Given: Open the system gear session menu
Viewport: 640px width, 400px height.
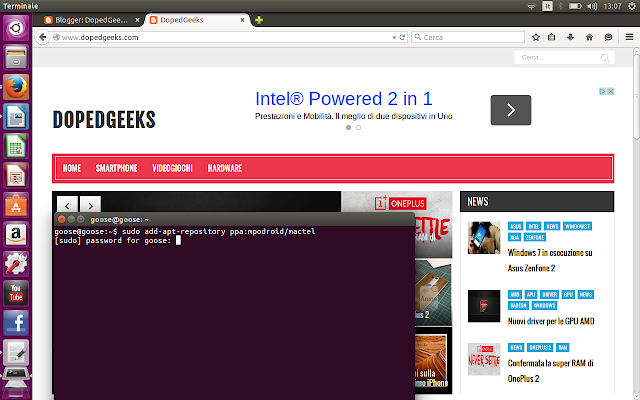Looking at the screenshot, I should click(x=632, y=6).
